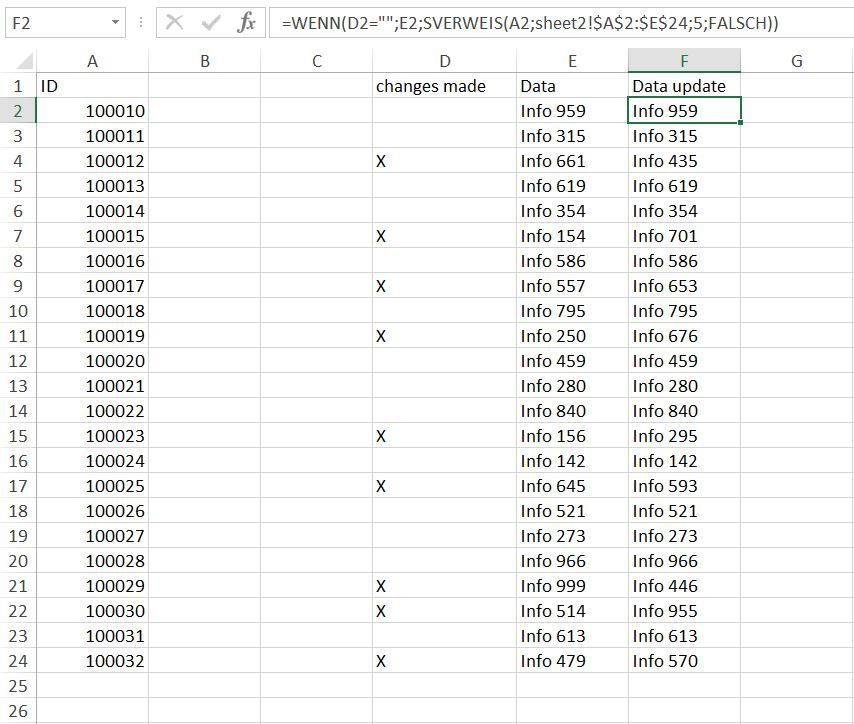Image resolution: width=854 pixels, height=724 pixels.
Task: Select the cell containing ID 100010
Action: 92,111
